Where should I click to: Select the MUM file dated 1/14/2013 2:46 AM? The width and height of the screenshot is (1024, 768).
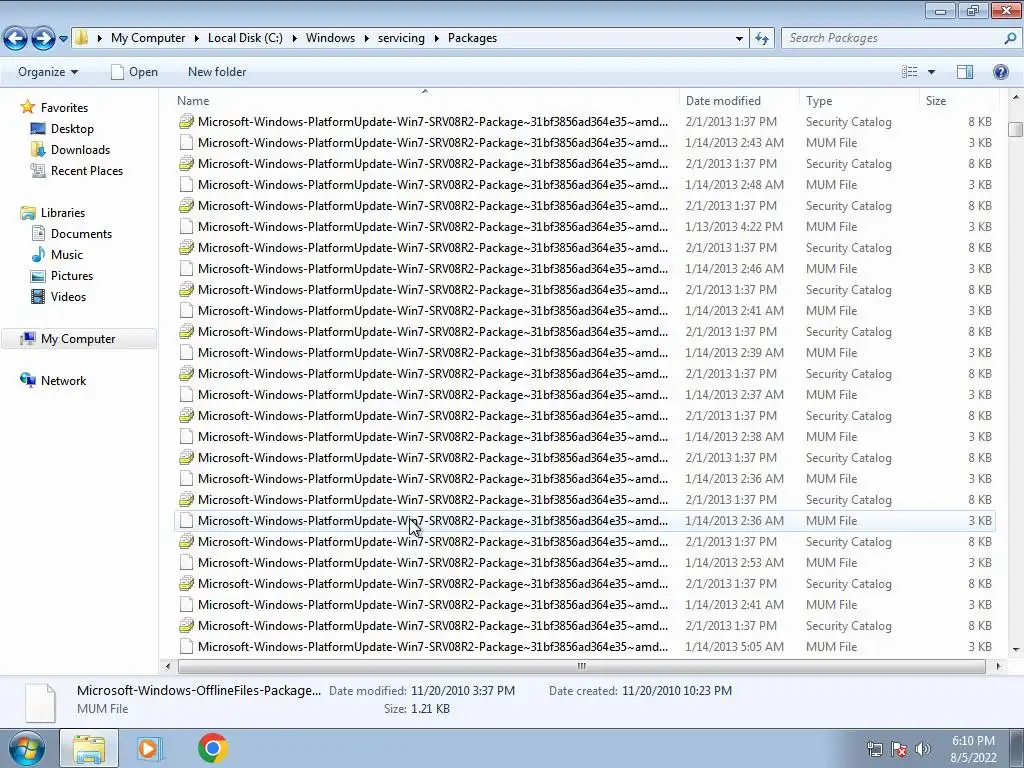tap(584, 268)
